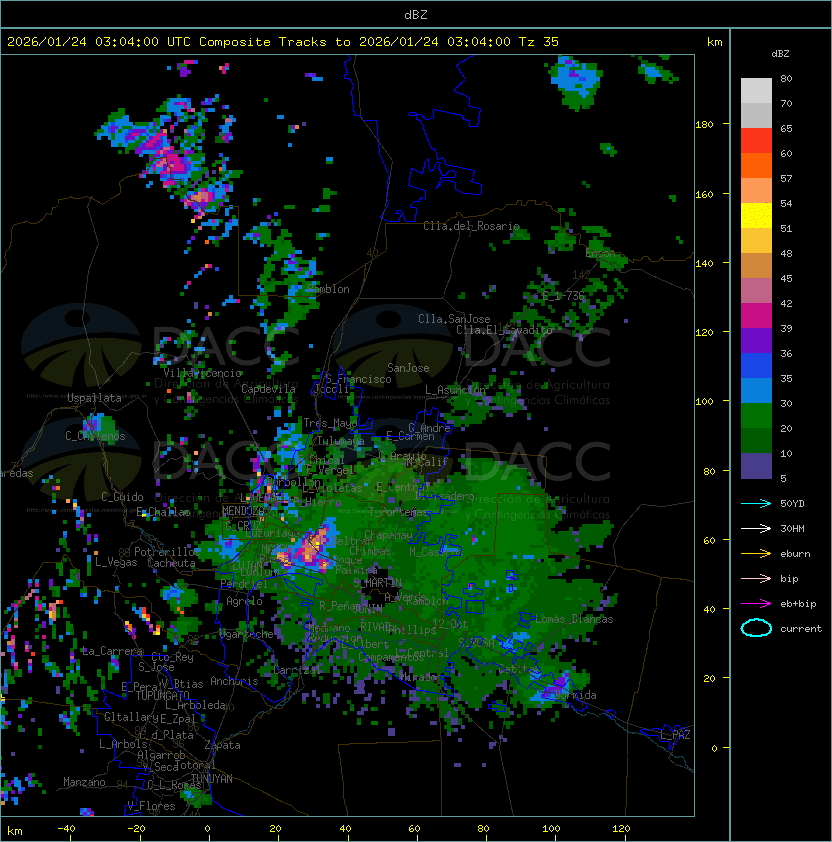Click the 'Villavicencio' map label

point(202,373)
